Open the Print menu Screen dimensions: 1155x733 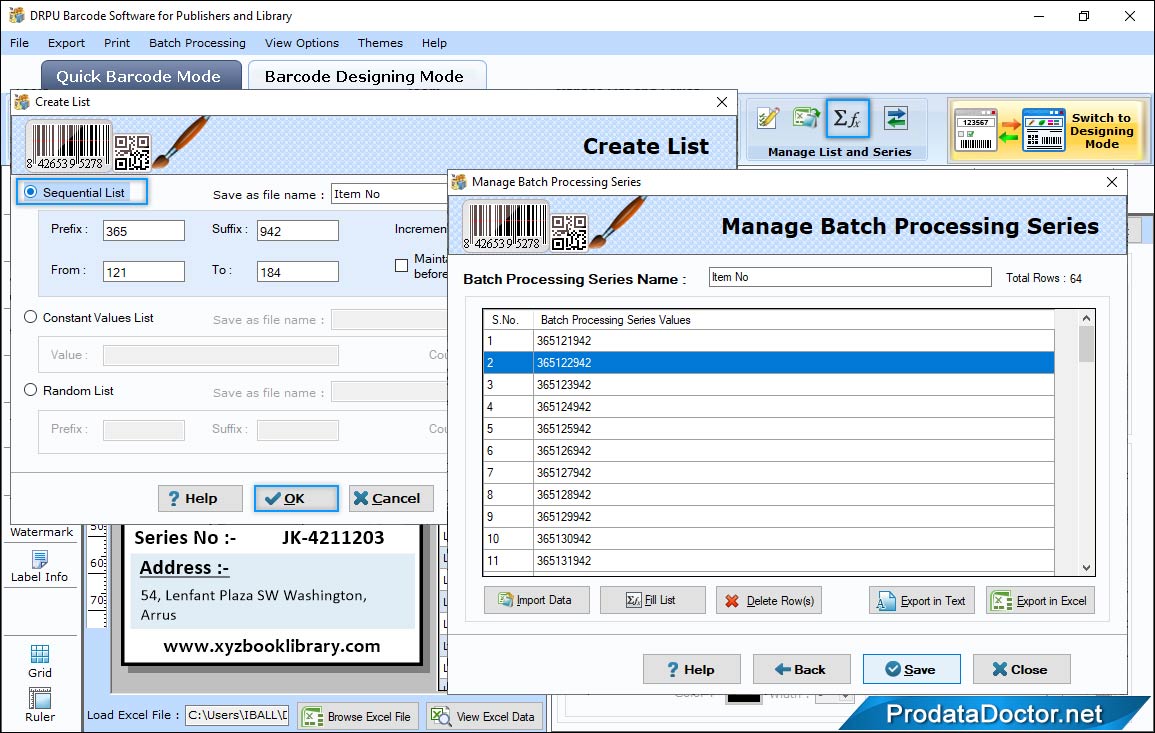point(116,43)
